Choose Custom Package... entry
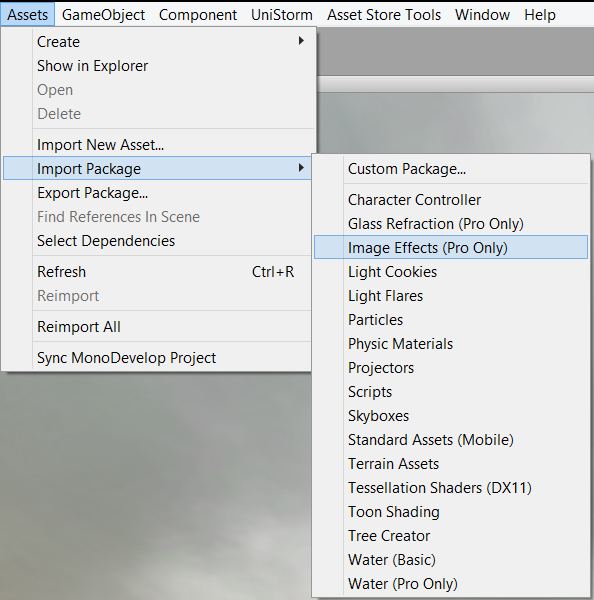Image resolution: width=594 pixels, height=600 pixels. point(451,169)
